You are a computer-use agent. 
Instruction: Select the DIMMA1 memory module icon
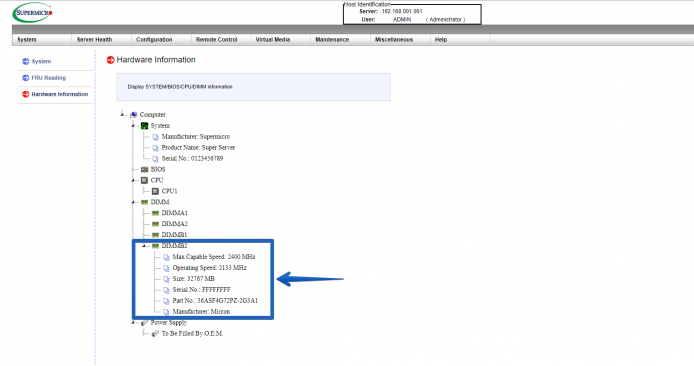point(155,213)
